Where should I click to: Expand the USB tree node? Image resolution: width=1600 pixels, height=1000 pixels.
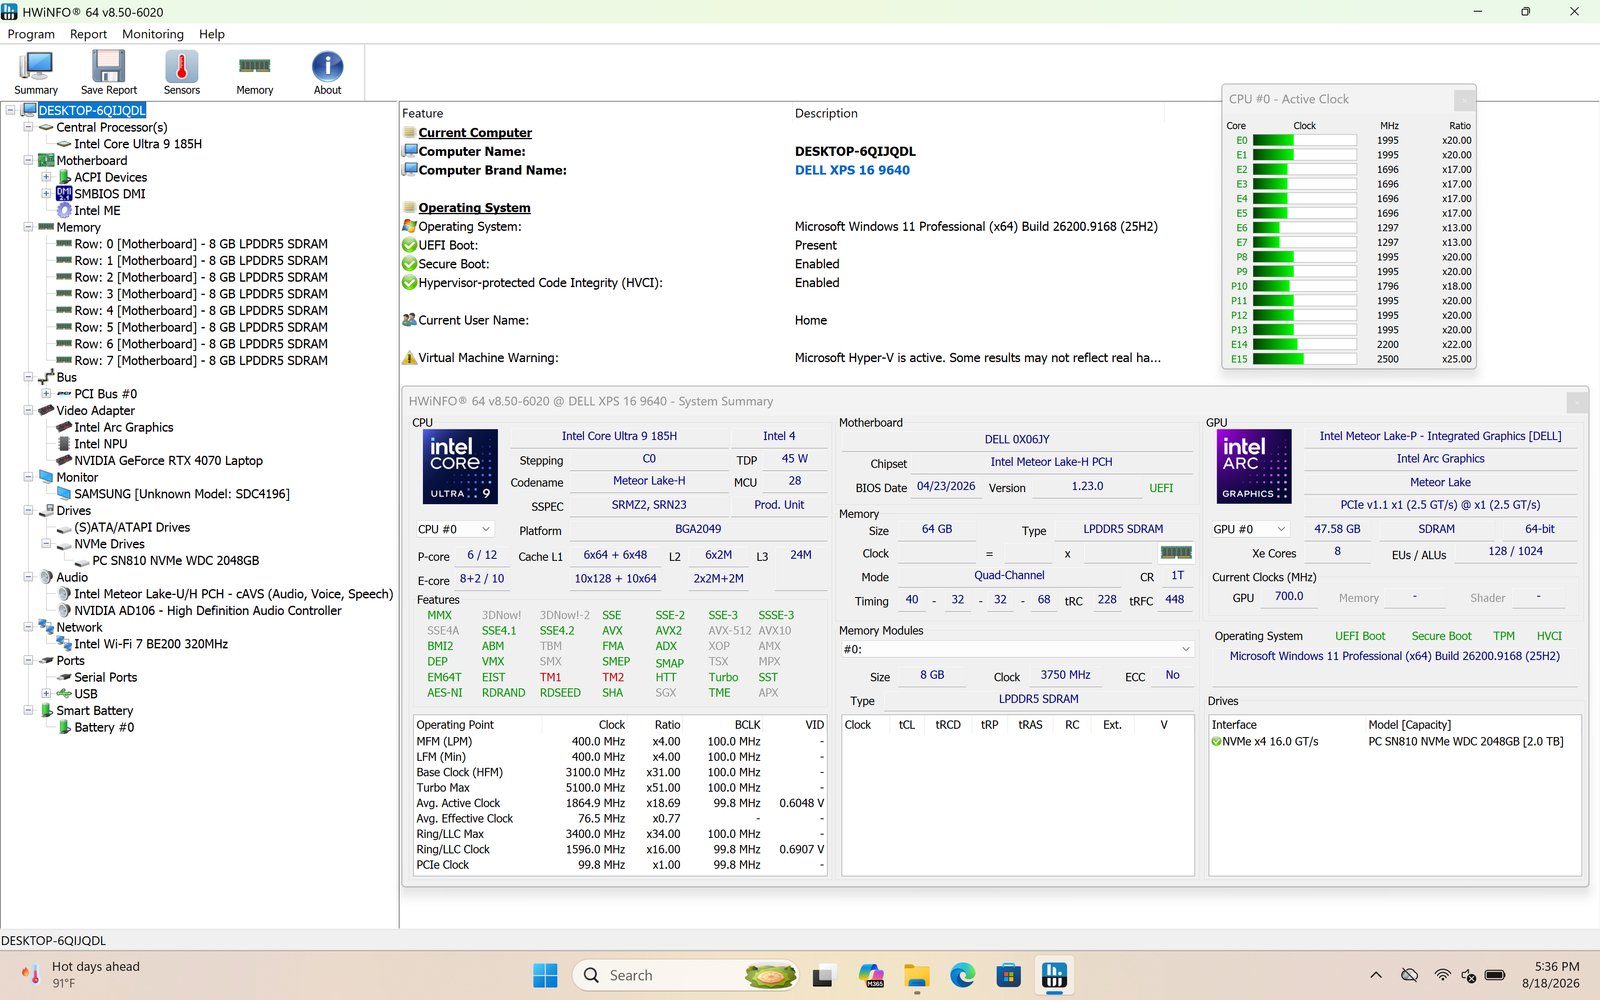pos(46,694)
